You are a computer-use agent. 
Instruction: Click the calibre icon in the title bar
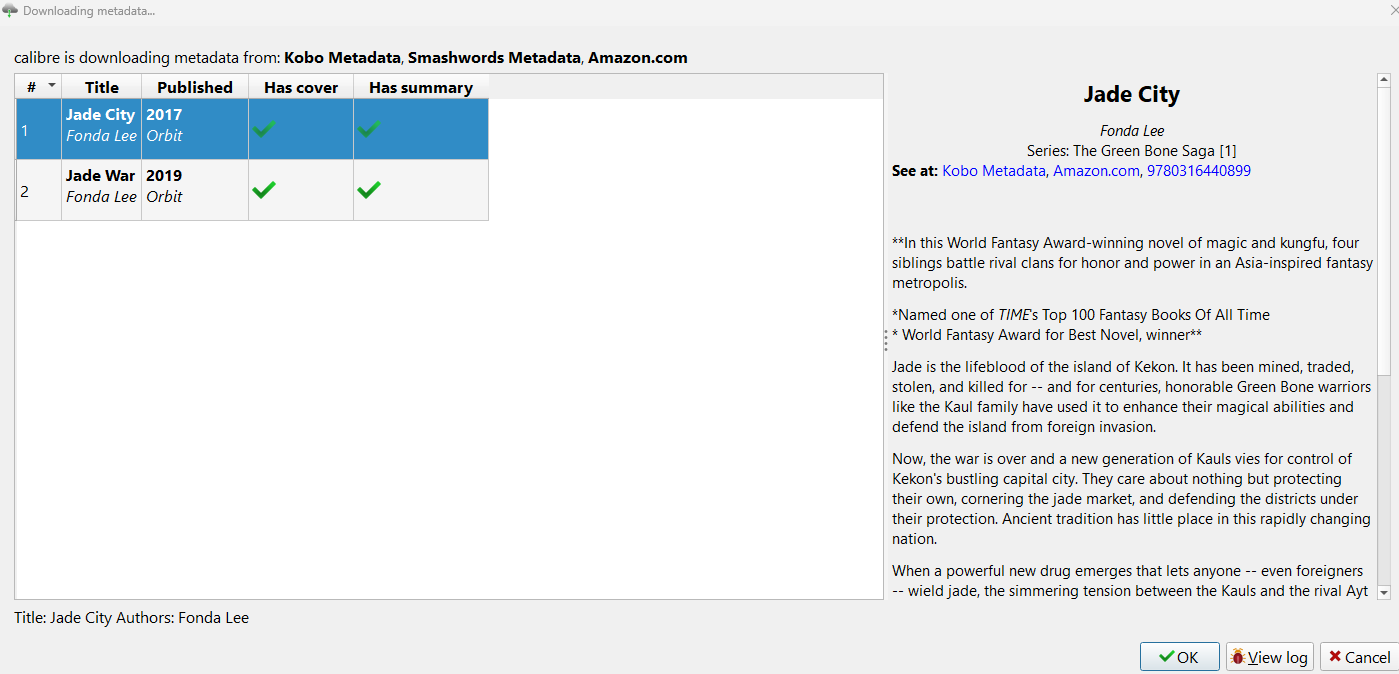point(10,11)
